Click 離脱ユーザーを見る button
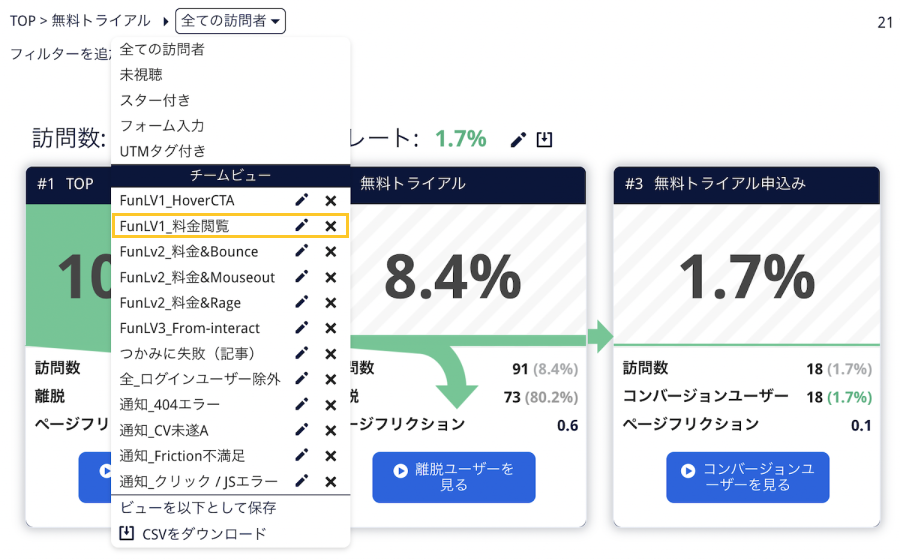 coord(453,477)
